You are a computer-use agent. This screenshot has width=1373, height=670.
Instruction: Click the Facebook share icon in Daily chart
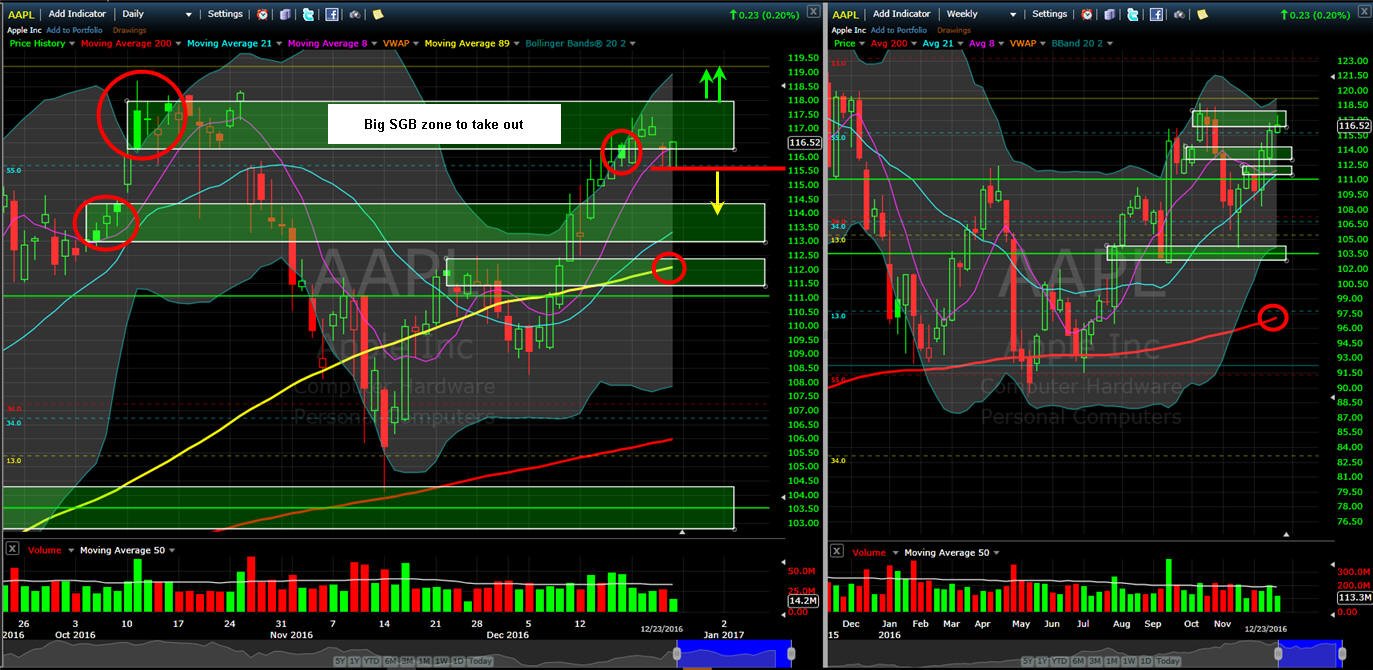coord(331,14)
